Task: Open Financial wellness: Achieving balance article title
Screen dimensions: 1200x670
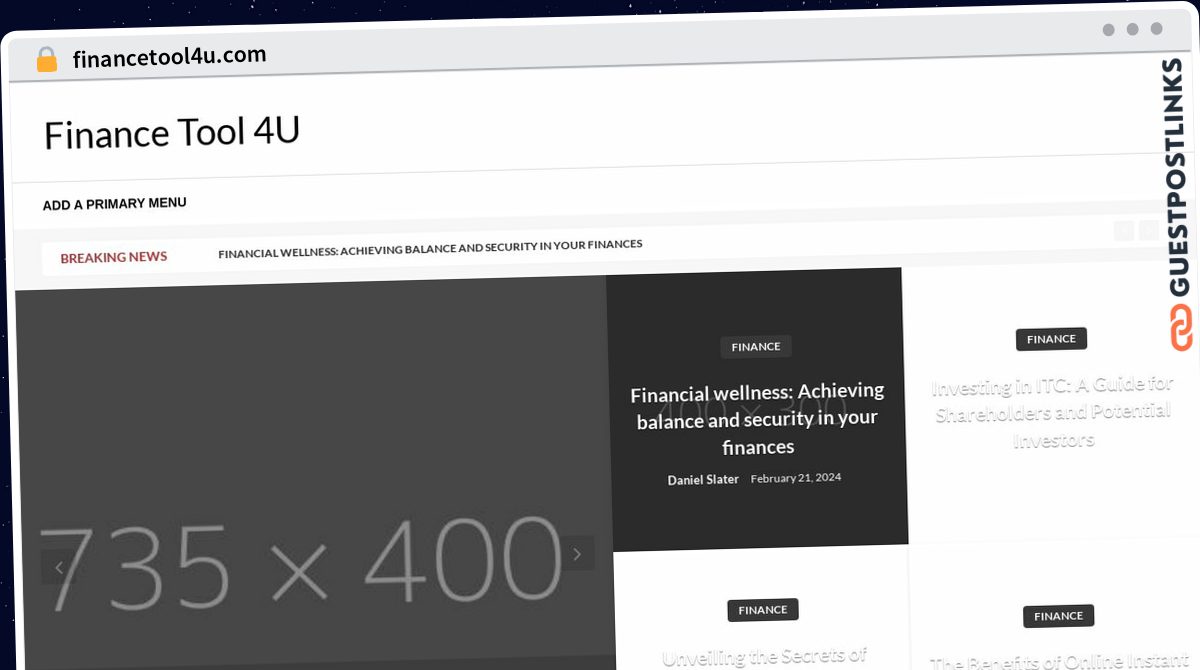Action: coord(758,419)
